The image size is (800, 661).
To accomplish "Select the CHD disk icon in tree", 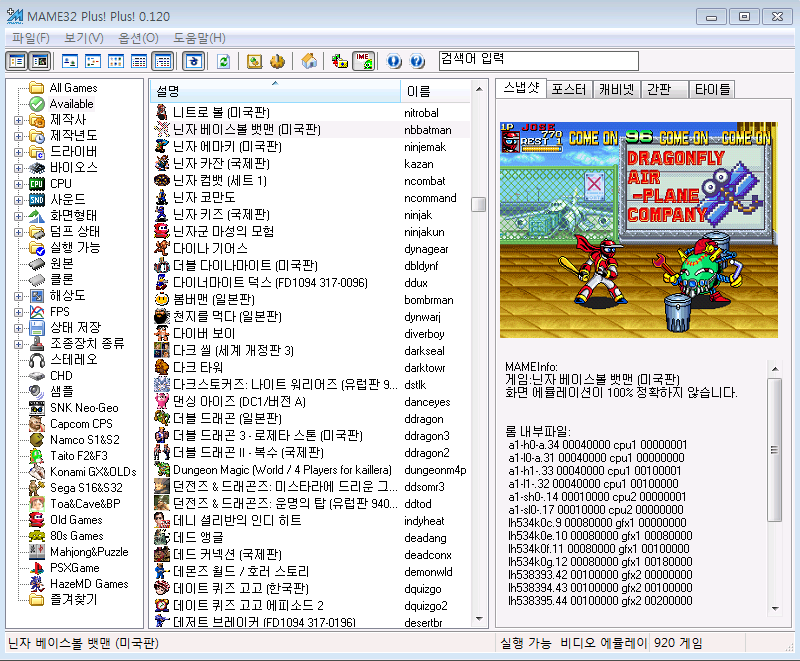I will tap(37, 376).
